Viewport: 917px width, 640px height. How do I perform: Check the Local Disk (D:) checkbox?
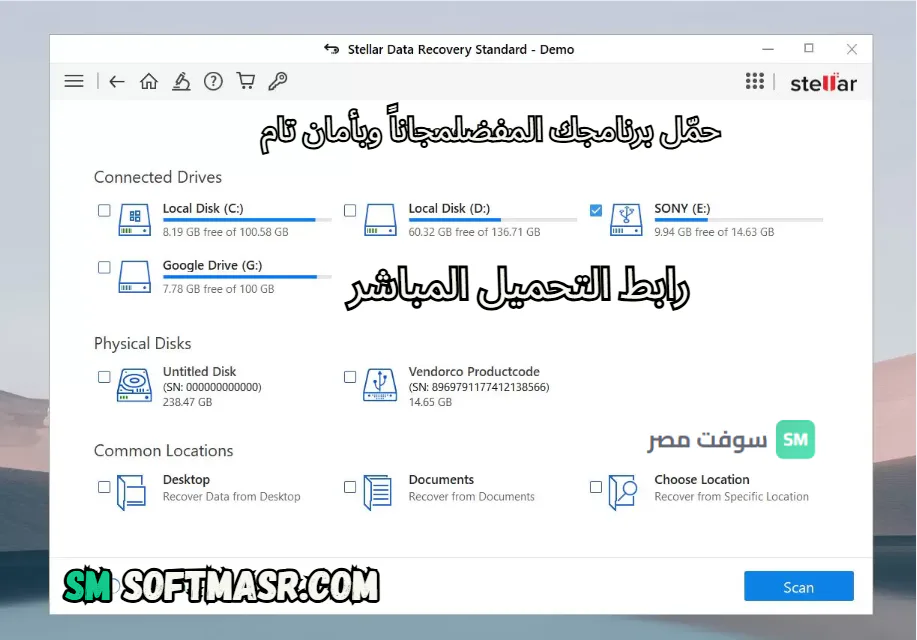pos(350,210)
